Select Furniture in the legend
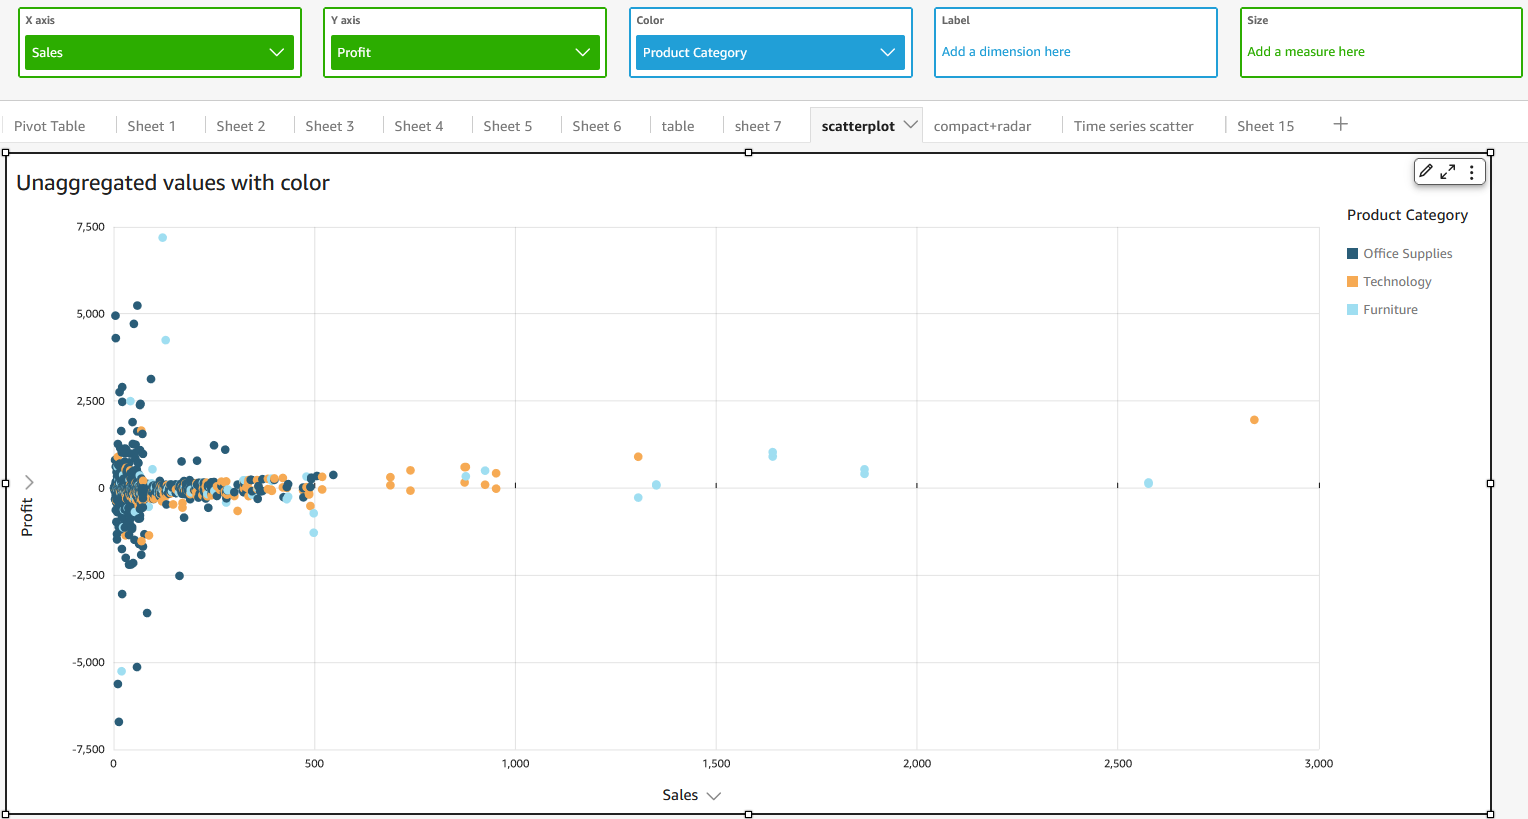Image resolution: width=1528 pixels, height=819 pixels. [x=1390, y=310]
